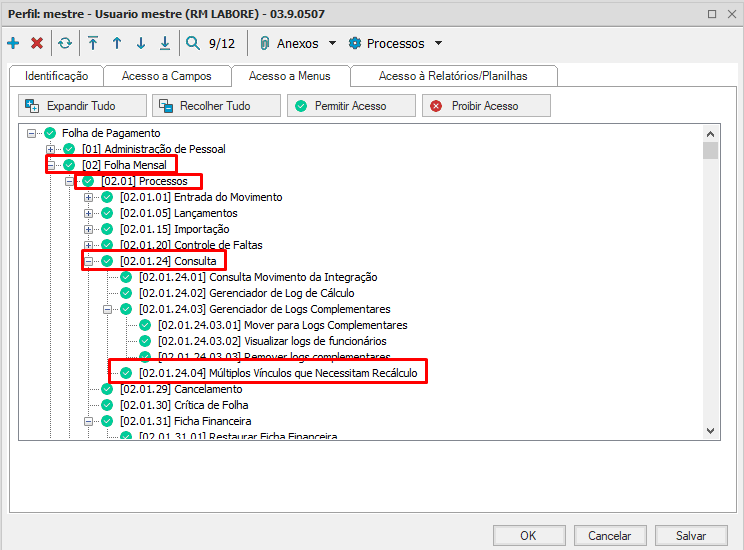Delete the record with the red X icon

37,43
